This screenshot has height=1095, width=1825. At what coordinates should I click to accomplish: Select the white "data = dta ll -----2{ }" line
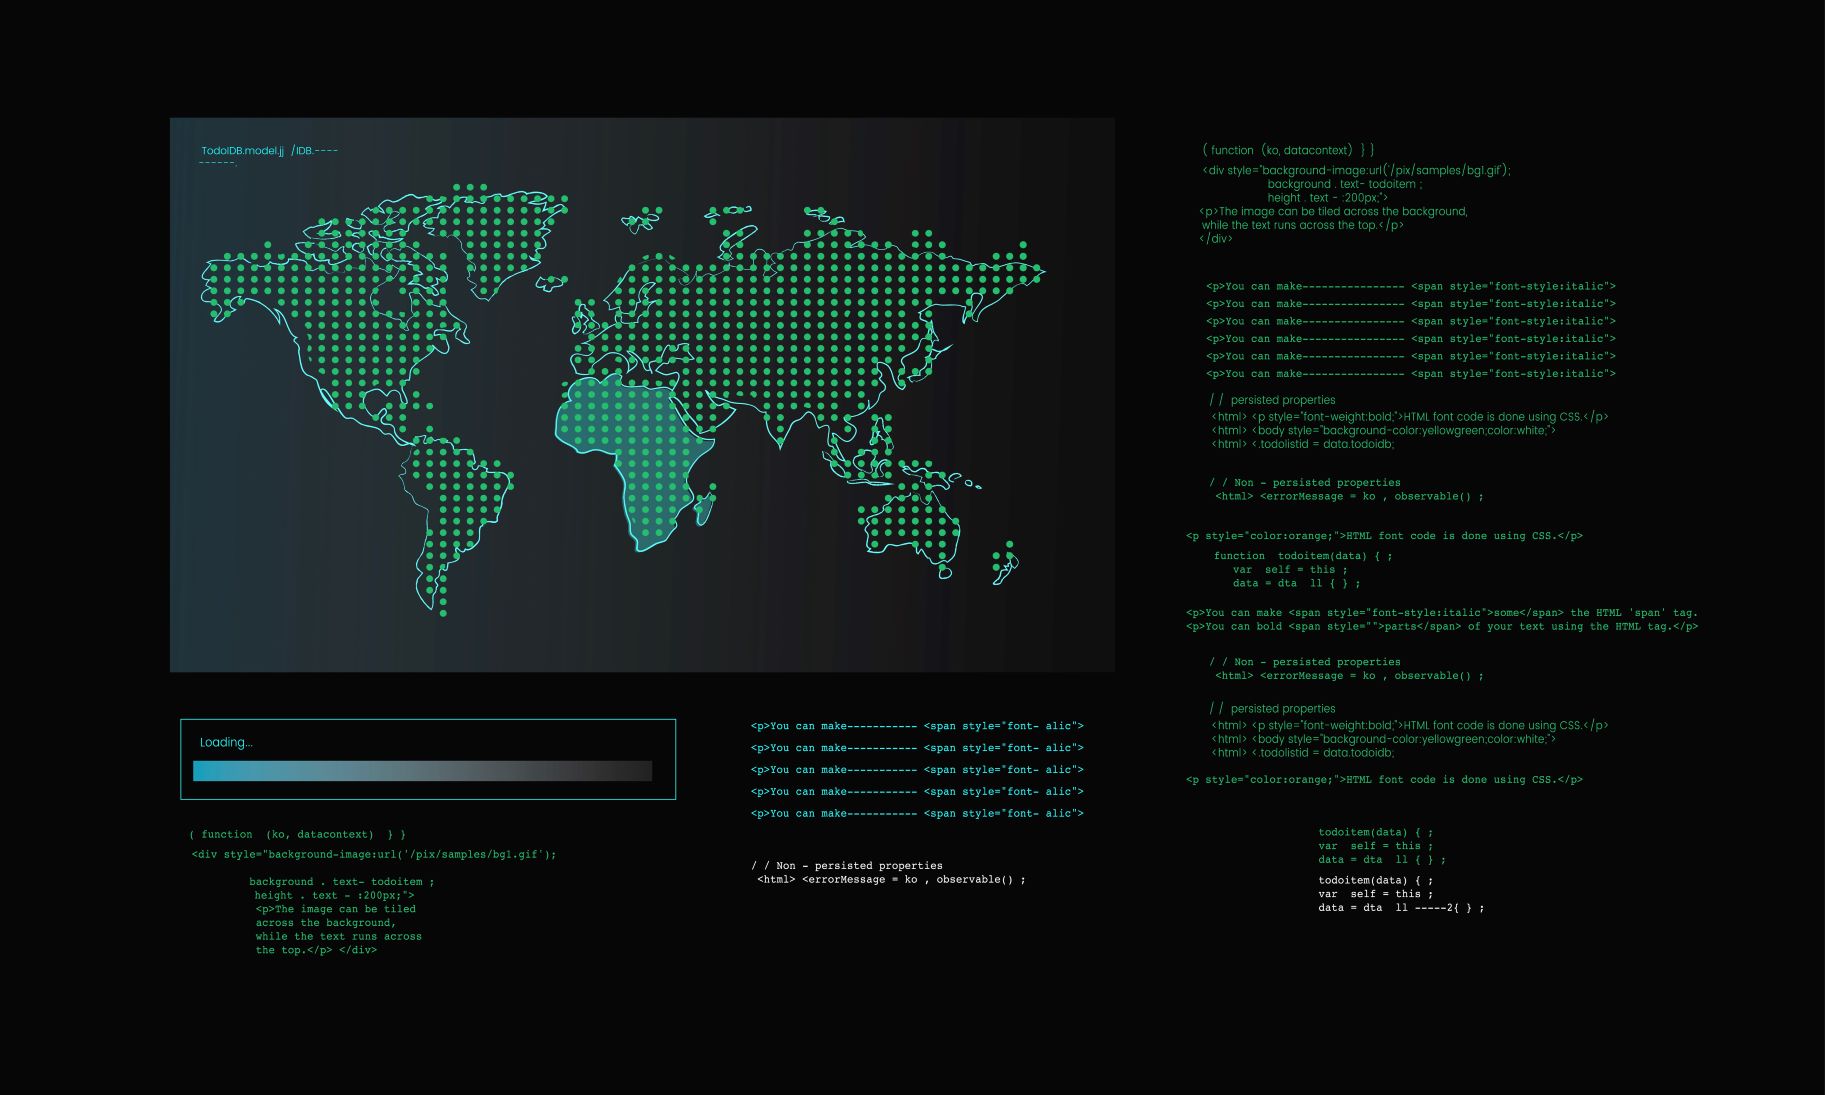(1400, 908)
